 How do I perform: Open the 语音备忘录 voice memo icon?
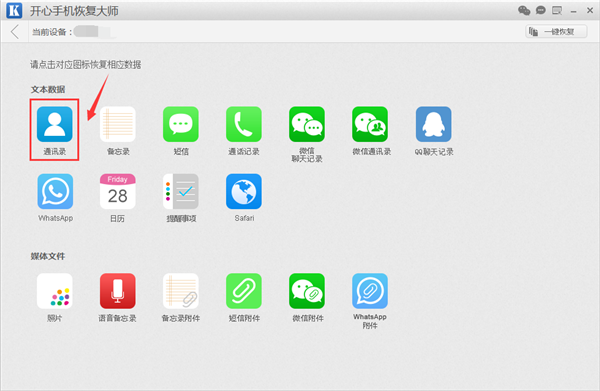click(117, 291)
